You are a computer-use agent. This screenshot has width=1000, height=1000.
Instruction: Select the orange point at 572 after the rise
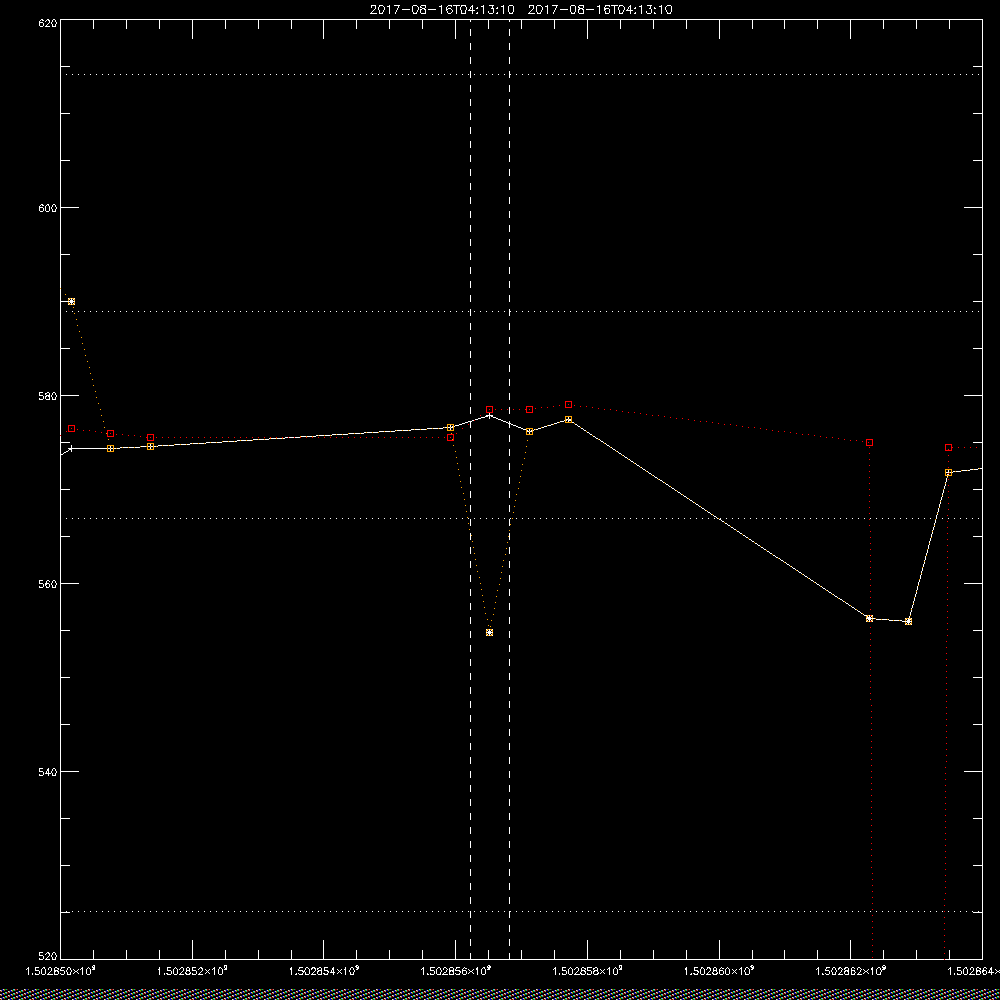tap(948, 473)
